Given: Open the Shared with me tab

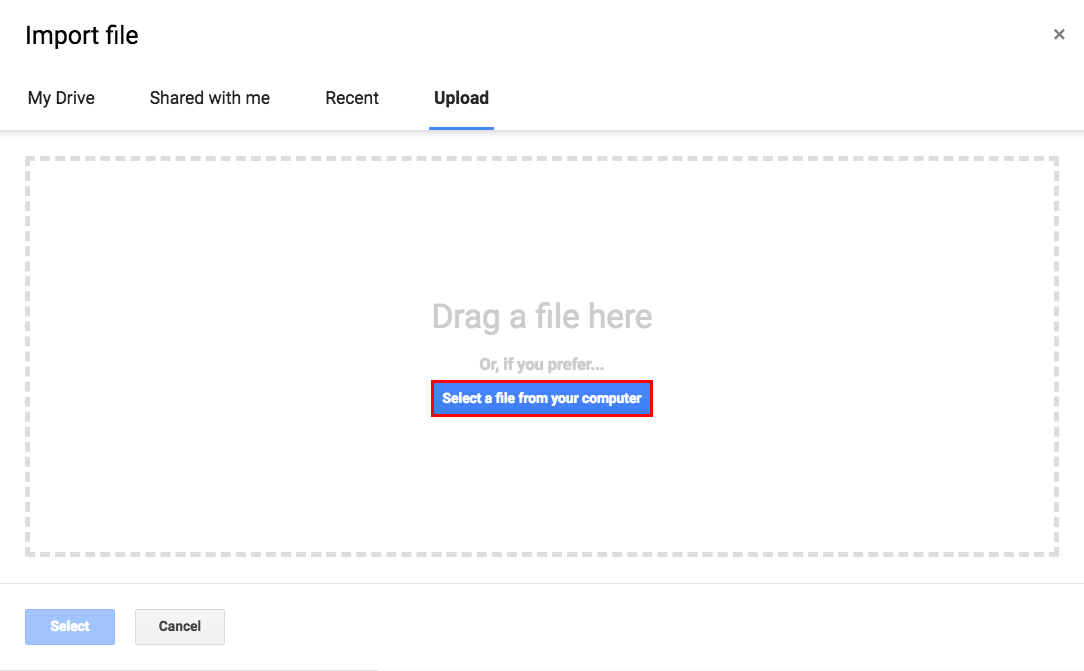Looking at the screenshot, I should click(210, 98).
